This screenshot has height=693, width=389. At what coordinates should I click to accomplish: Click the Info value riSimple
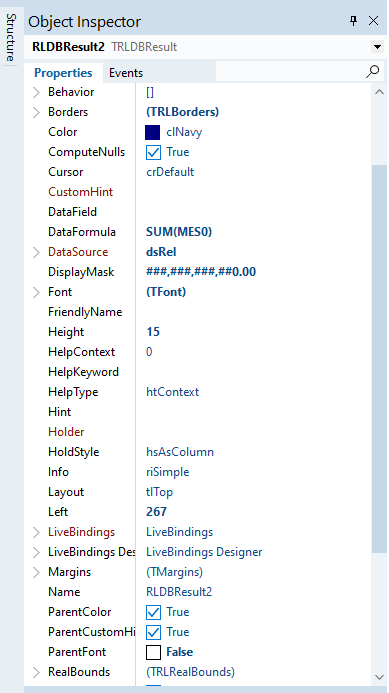point(168,472)
